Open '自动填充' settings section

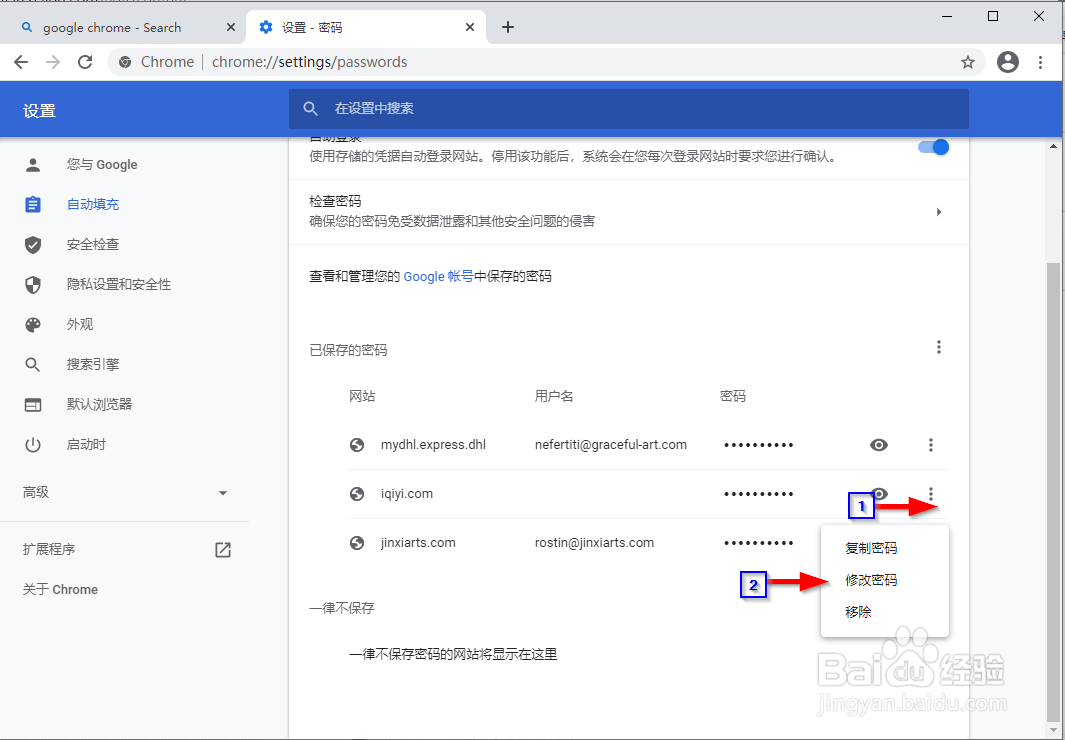pyautogui.click(x=93, y=204)
